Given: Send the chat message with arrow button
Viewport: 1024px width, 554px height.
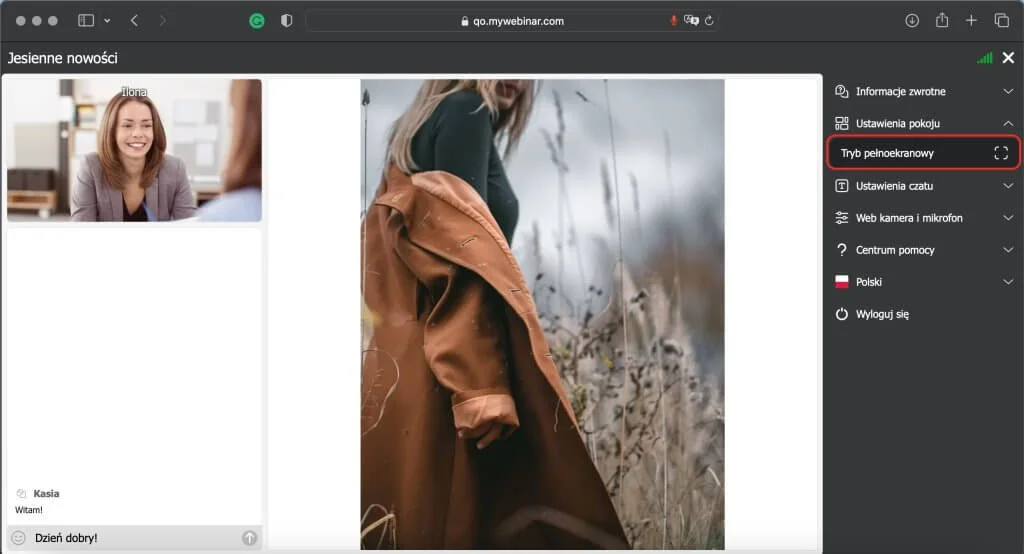Looking at the screenshot, I should pyautogui.click(x=249, y=538).
